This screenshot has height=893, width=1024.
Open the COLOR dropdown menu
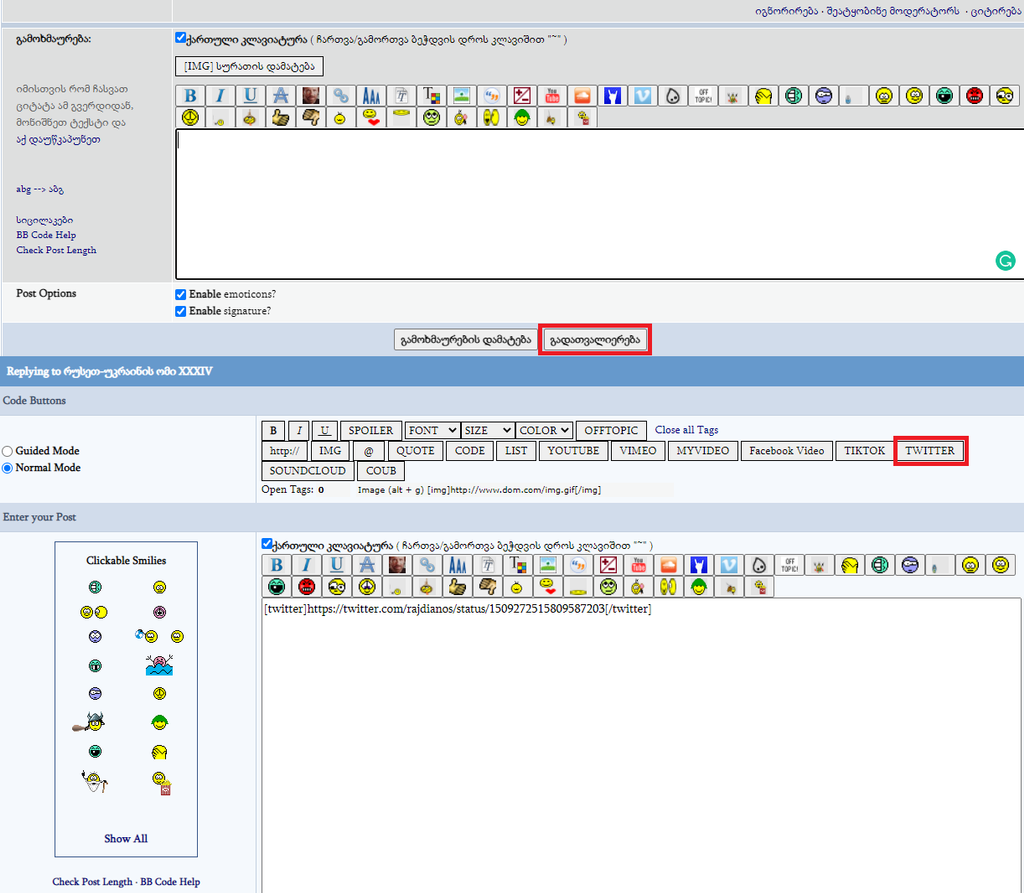544,430
